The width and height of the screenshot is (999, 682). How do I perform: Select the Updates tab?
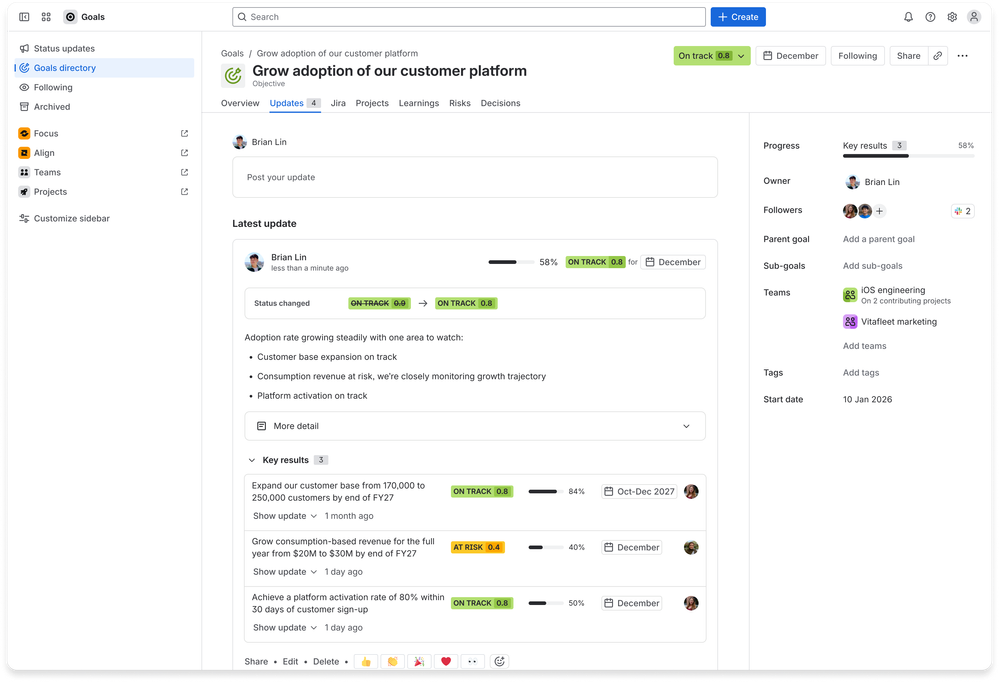(295, 103)
